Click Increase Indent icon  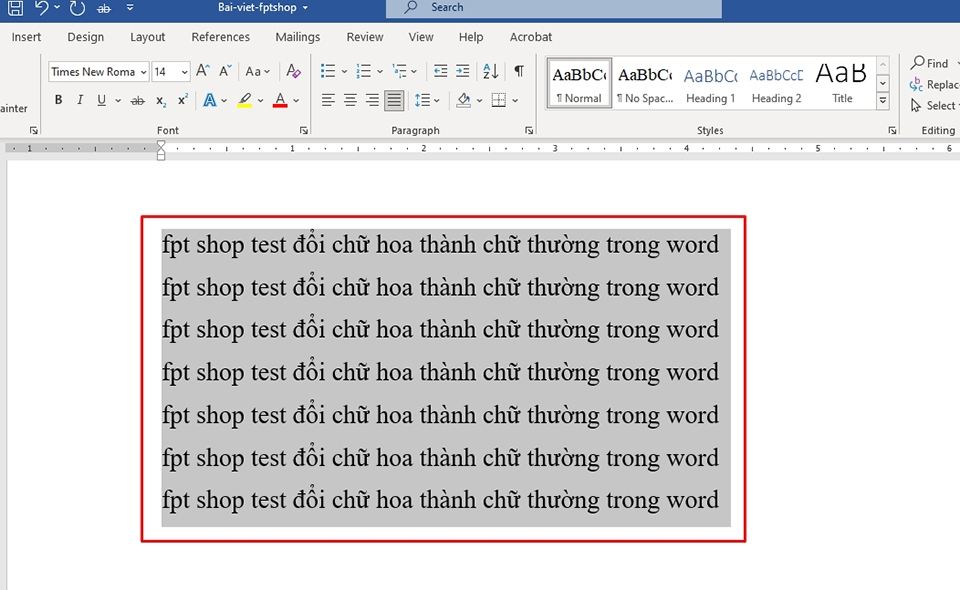click(x=463, y=71)
